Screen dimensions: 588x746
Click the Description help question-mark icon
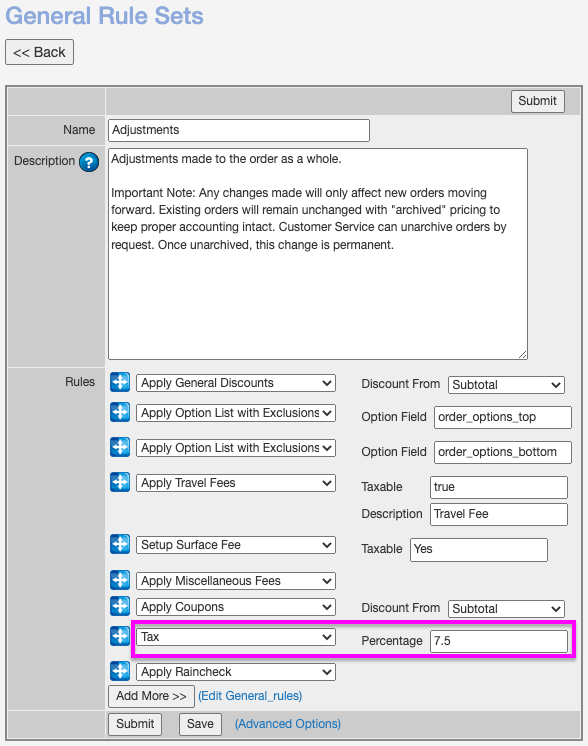coord(89,162)
